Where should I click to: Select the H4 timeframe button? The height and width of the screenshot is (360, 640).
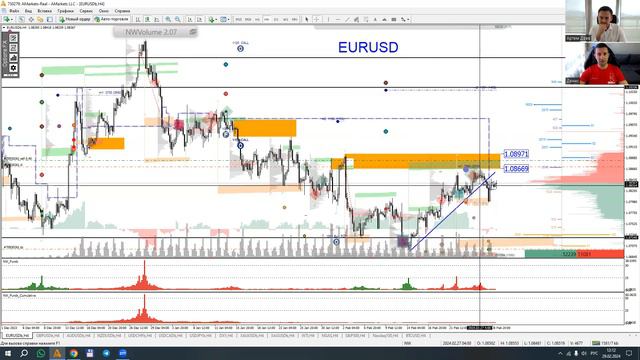[267, 19]
